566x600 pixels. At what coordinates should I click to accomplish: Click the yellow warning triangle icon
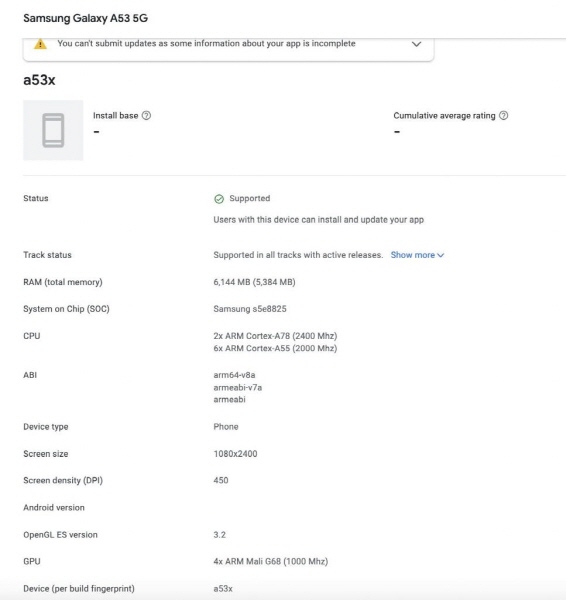[40, 44]
